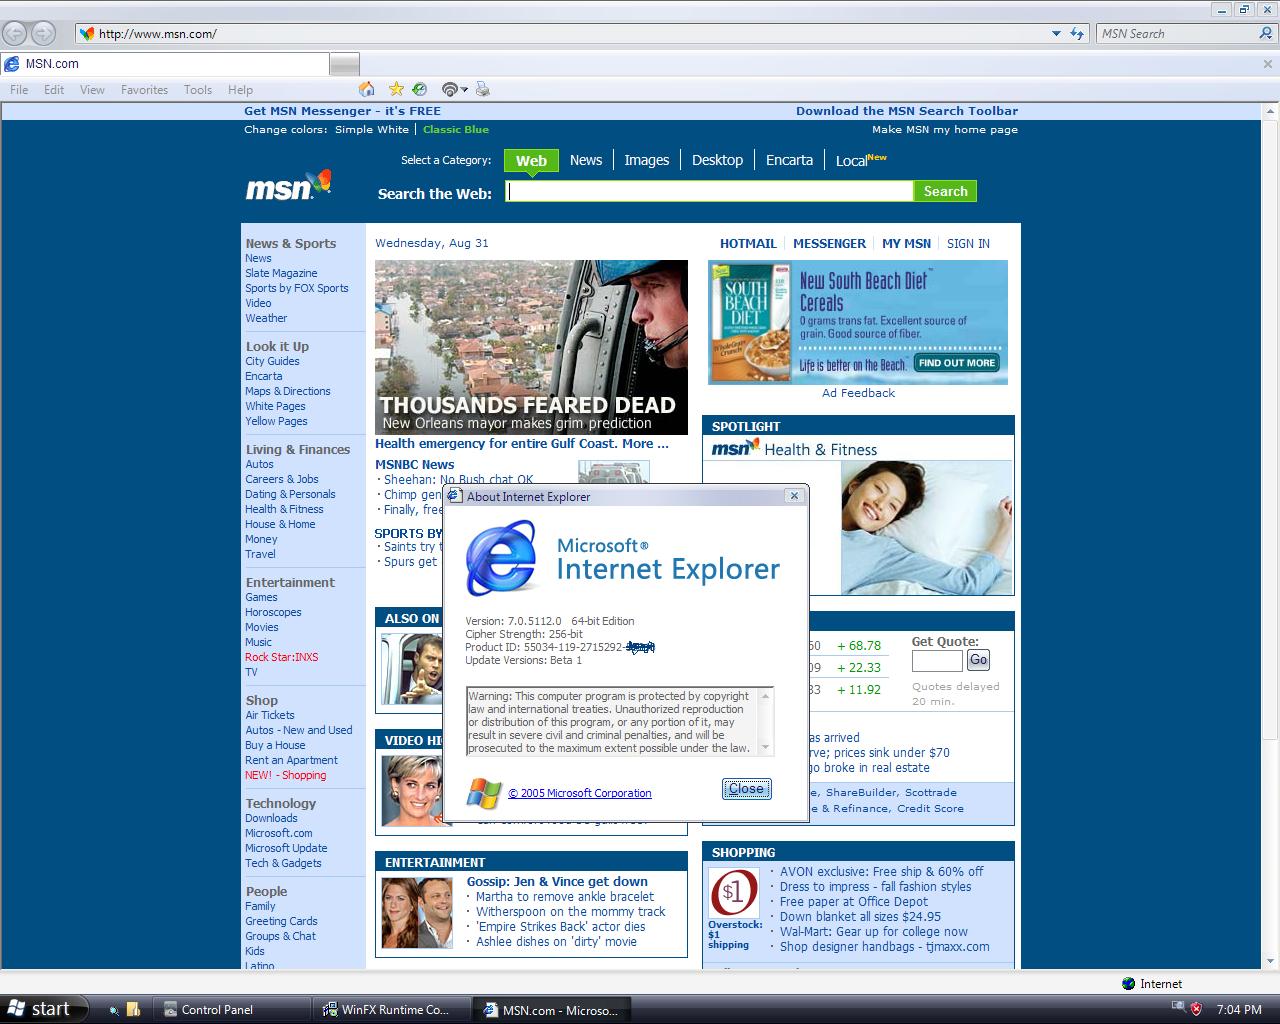The width and height of the screenshot is (1280, 1024).
Task: Close the tab using the tab bar X
Action: 1268,64
